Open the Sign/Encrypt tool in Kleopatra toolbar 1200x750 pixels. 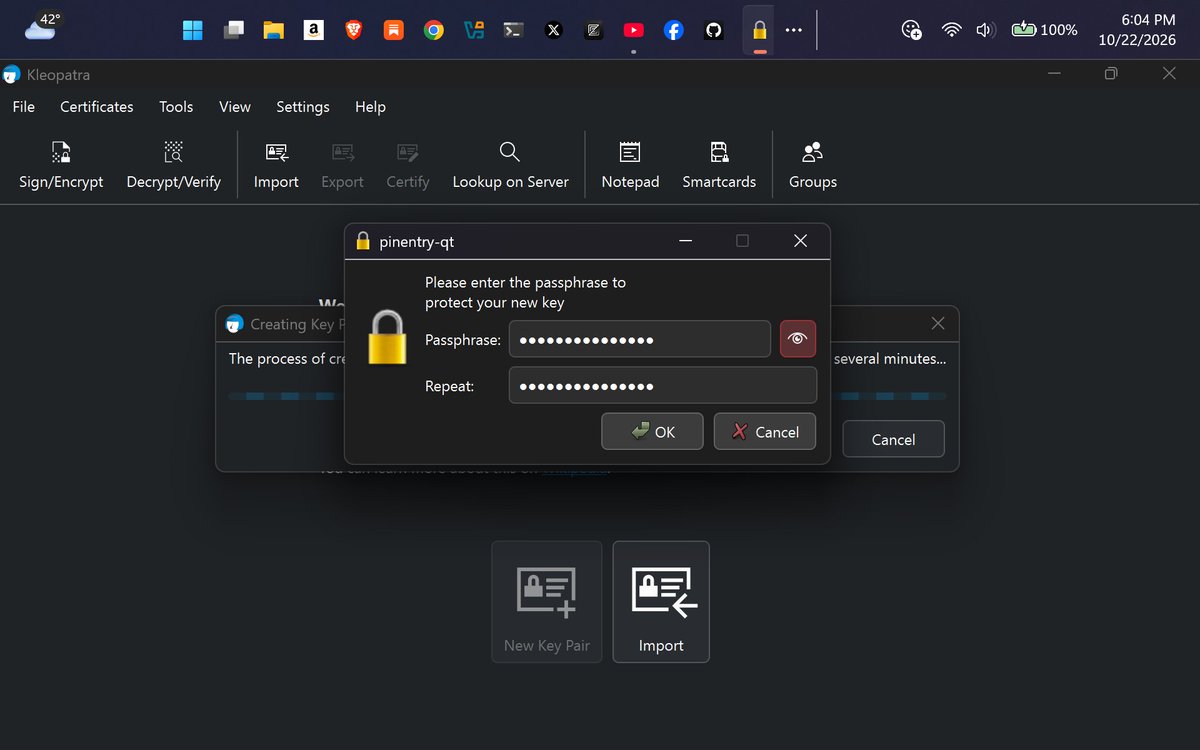61,165
